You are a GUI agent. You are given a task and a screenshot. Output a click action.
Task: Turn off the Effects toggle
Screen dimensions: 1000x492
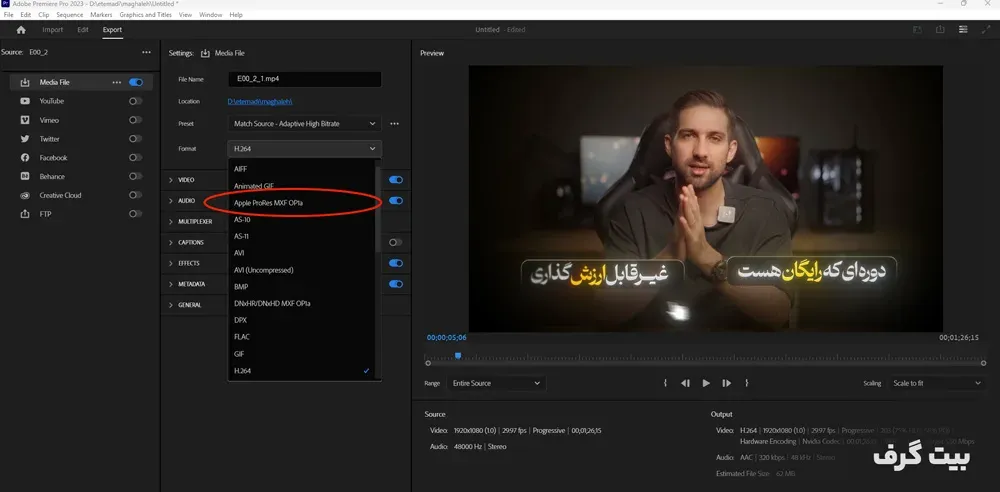click(396, 263)
